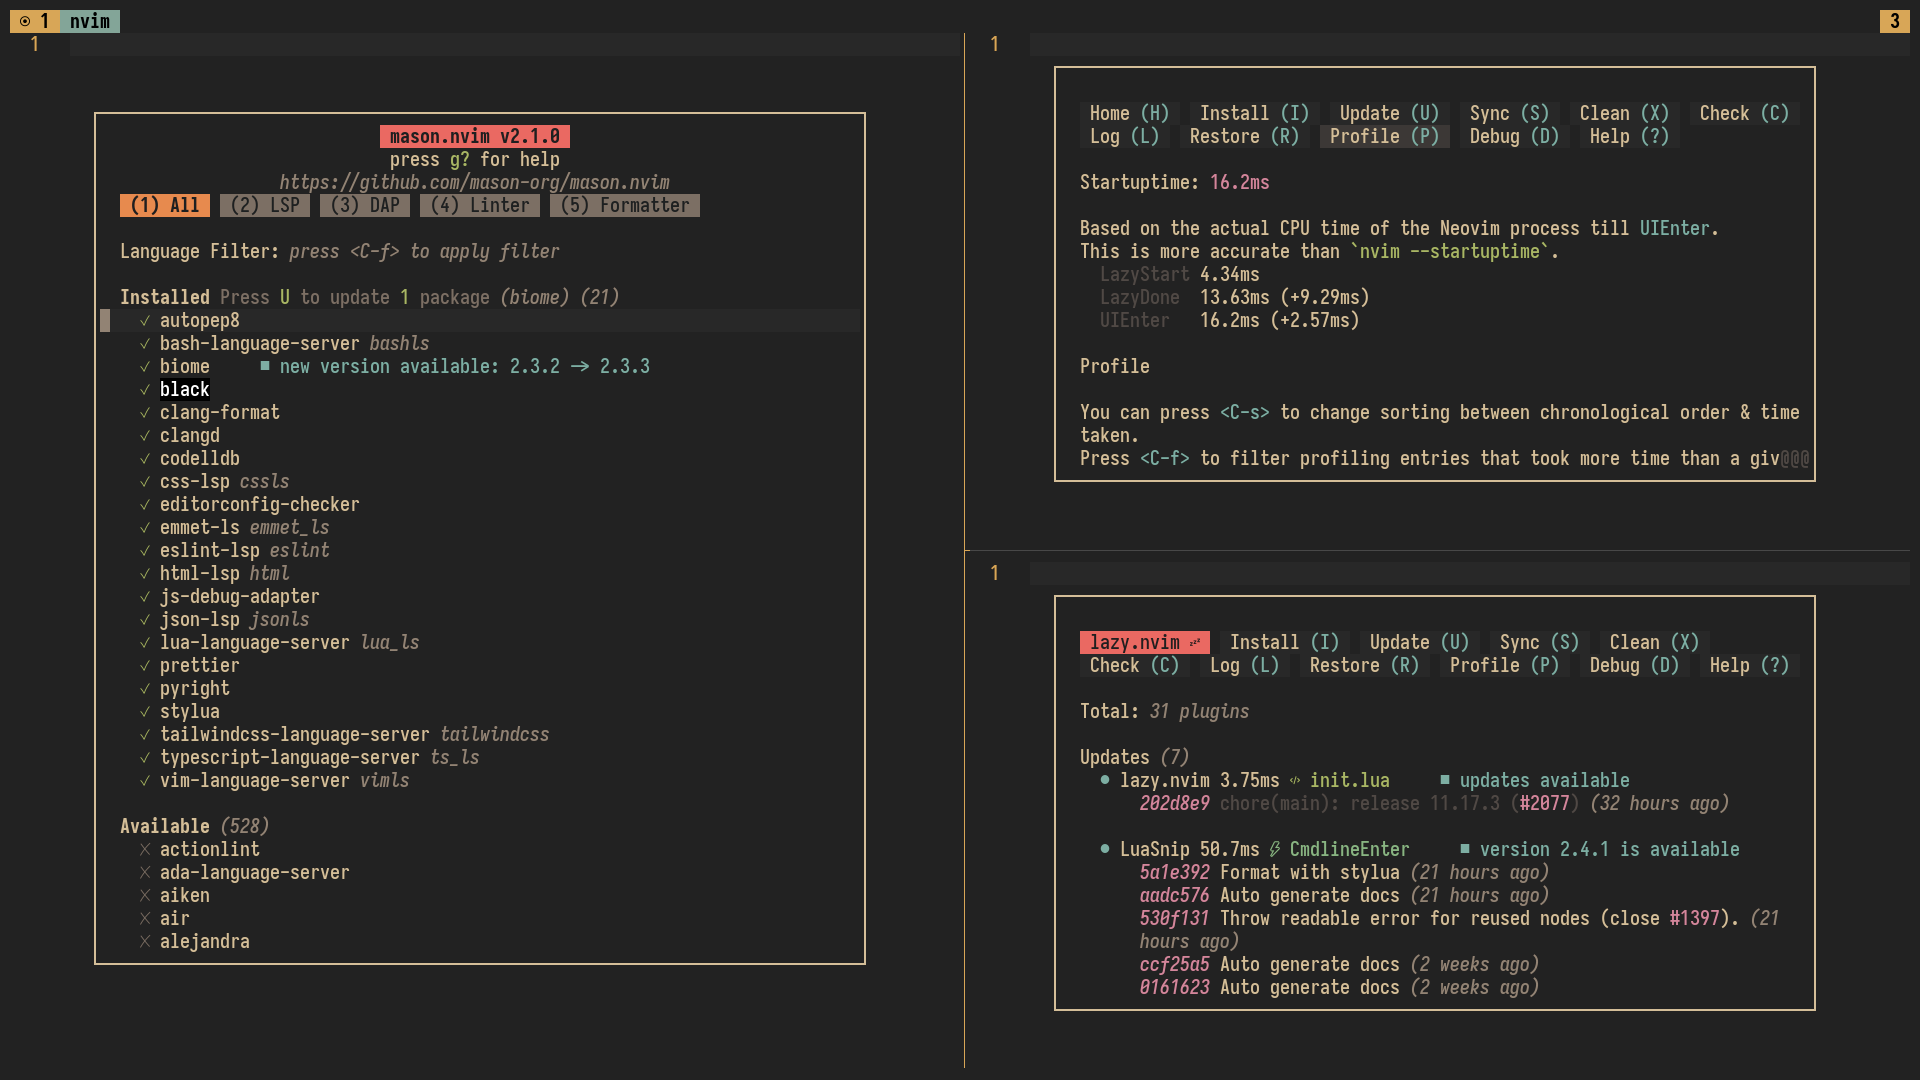
Task: Open the (4) Linter category tab
Action: (x=480, y=206)
